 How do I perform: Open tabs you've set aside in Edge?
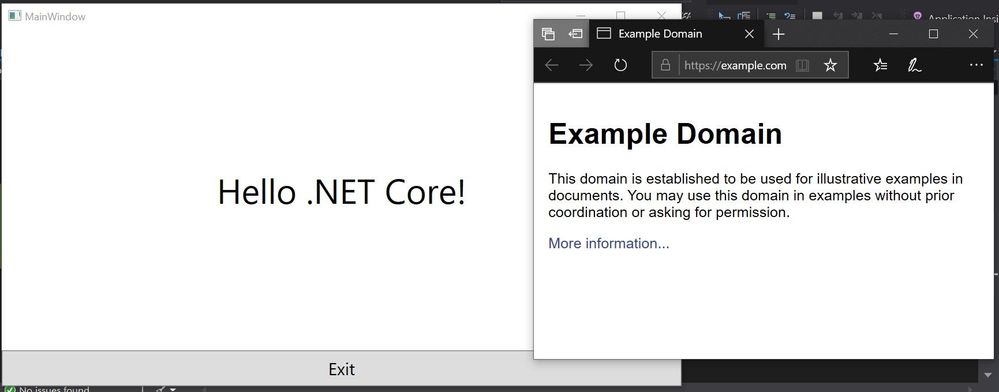point(548,34)
